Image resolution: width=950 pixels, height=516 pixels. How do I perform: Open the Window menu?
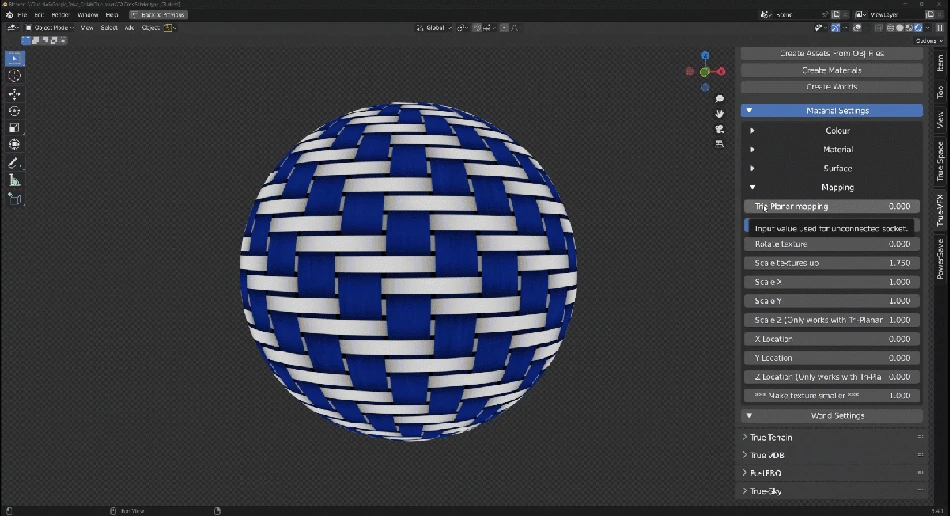click(88, 15)
